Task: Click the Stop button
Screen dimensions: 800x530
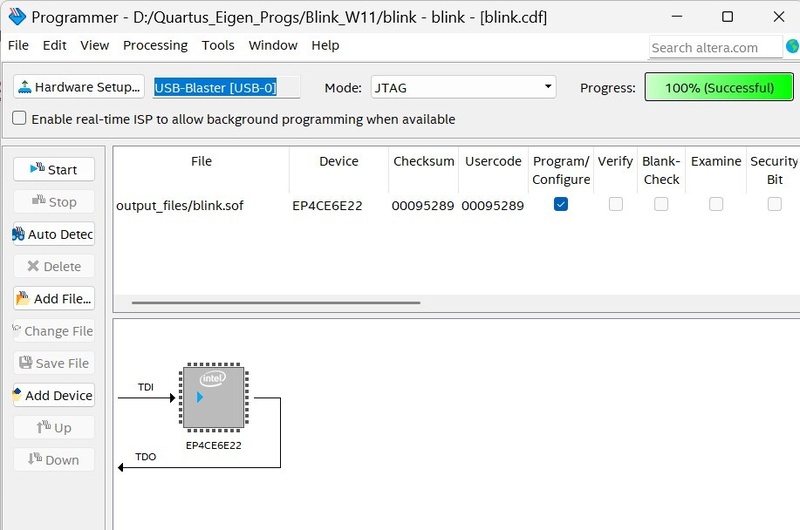Action: pyautogui.click(x=54, y=202)
